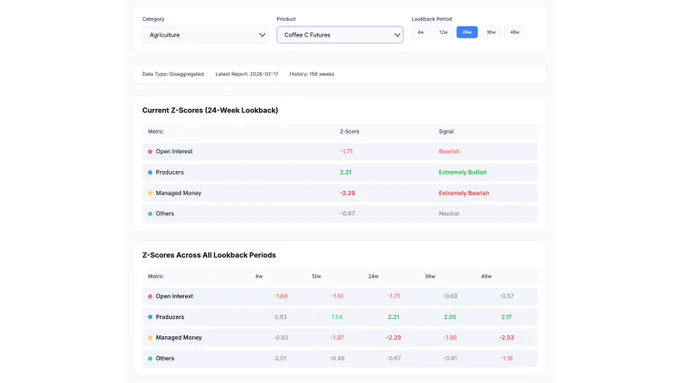
Task: Click Producers 12w value 1.54
Action: point(337,317)
